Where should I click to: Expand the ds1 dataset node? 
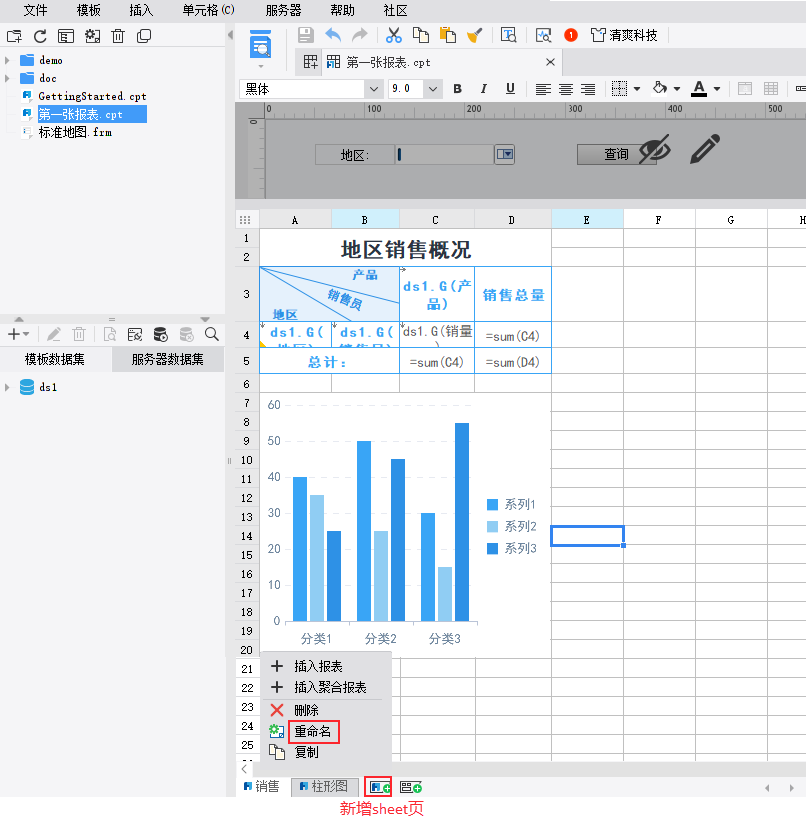(x=7, y=387)
